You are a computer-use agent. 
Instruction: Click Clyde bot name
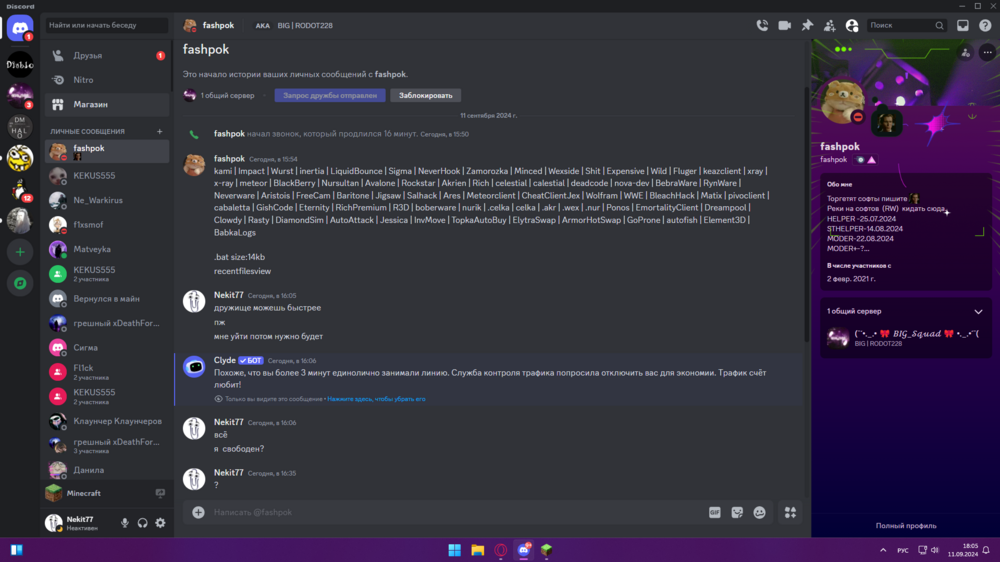(x=224, y=360)
